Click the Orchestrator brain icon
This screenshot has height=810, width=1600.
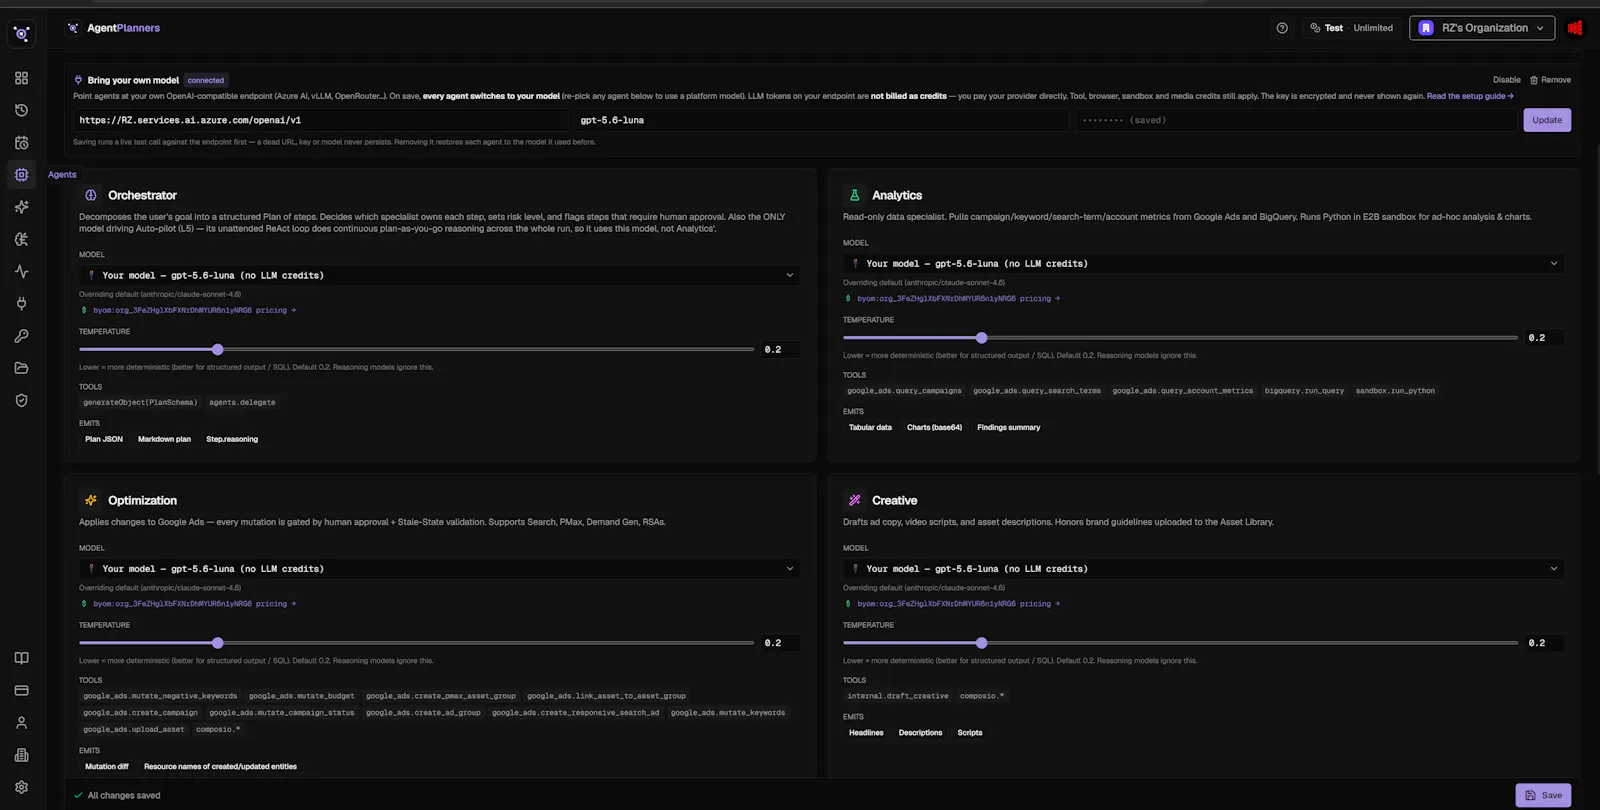[91, 195]
